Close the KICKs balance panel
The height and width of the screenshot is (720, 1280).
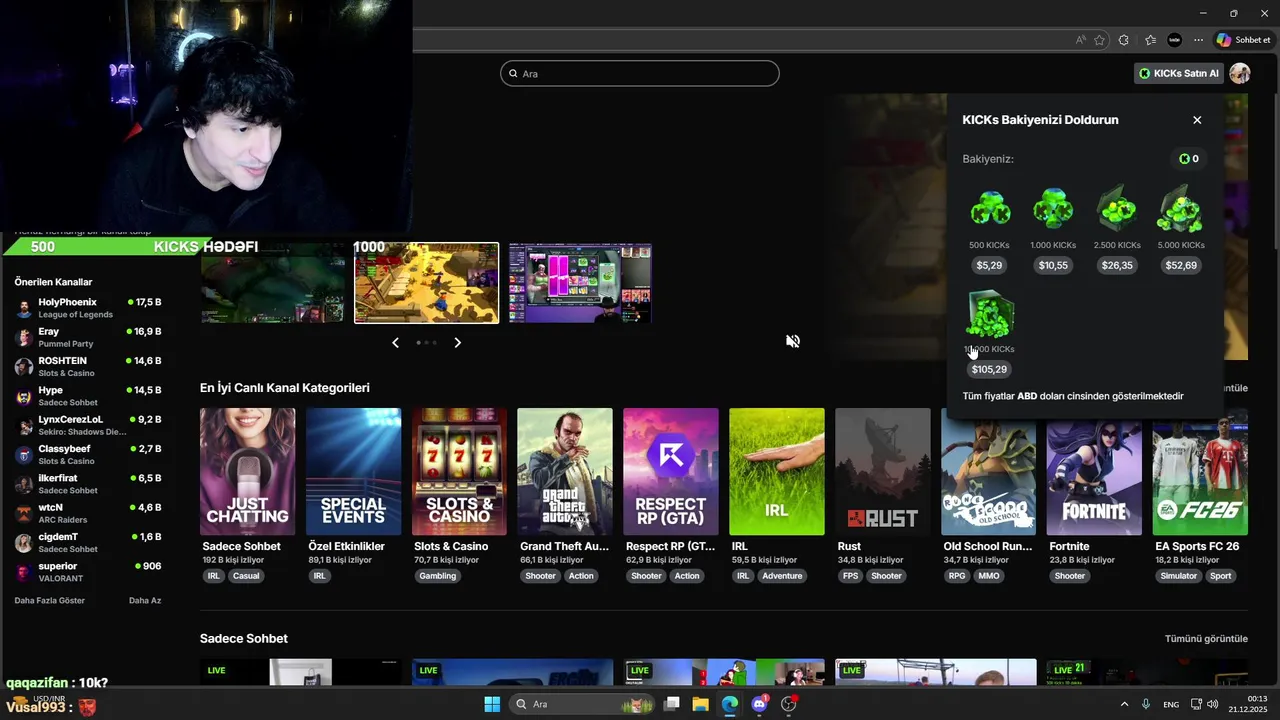point(1197,120)
